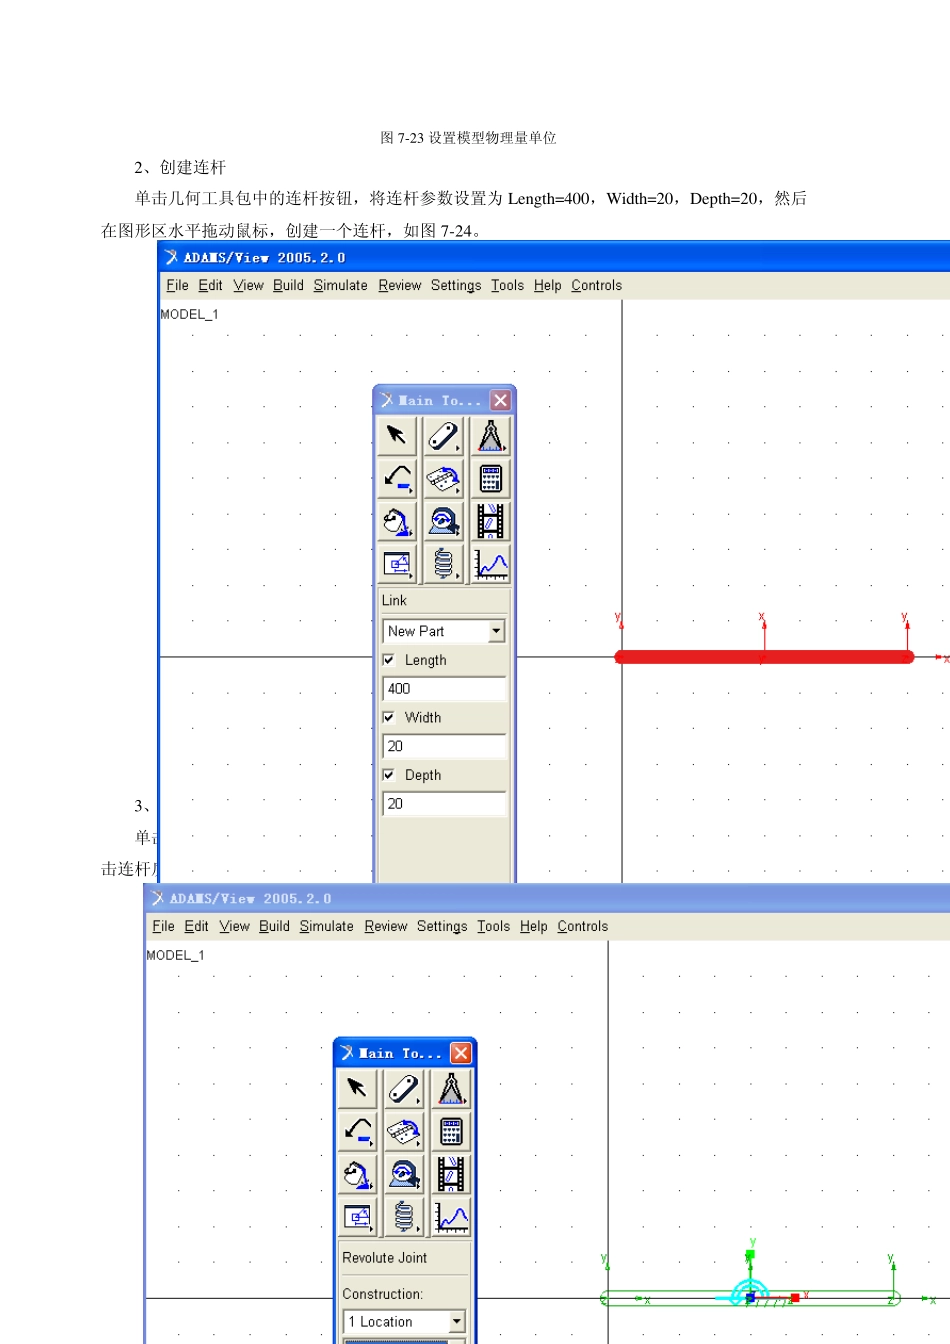Expand the 1 Location construction dropdown
The image size is (950, 1344).
(457, 1321)
